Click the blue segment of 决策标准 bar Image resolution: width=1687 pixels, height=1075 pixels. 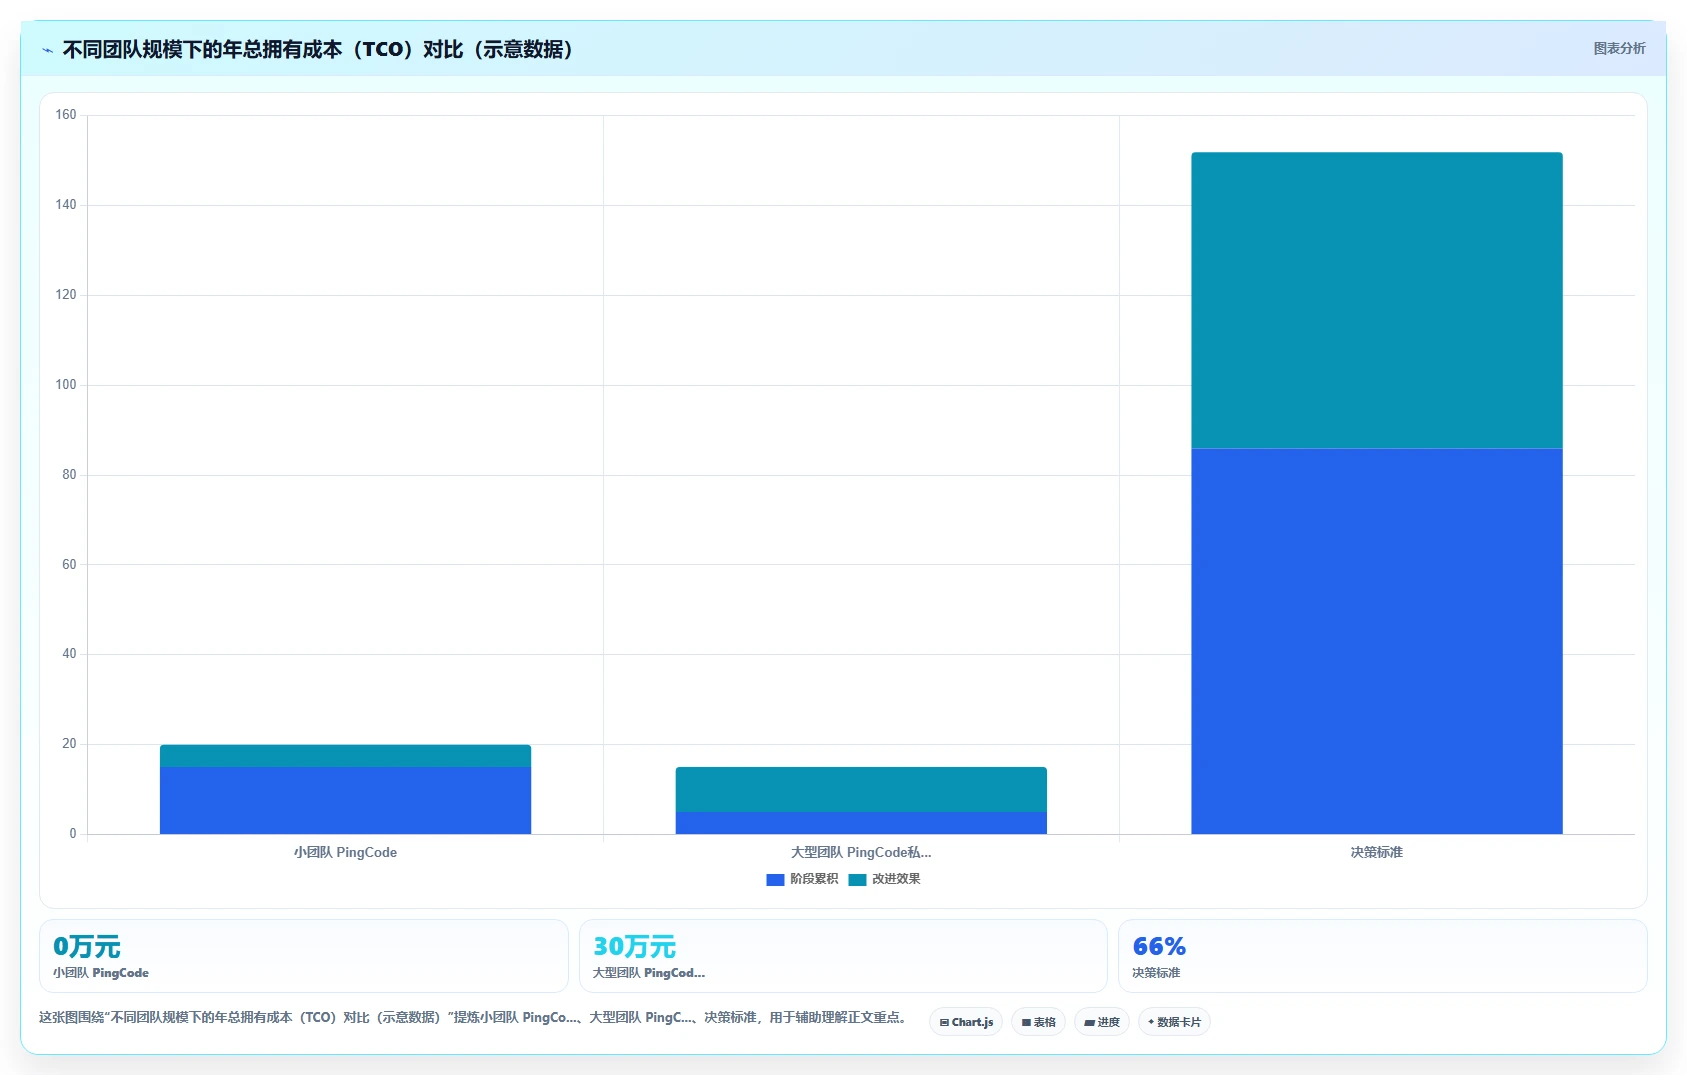[1376, 641]
